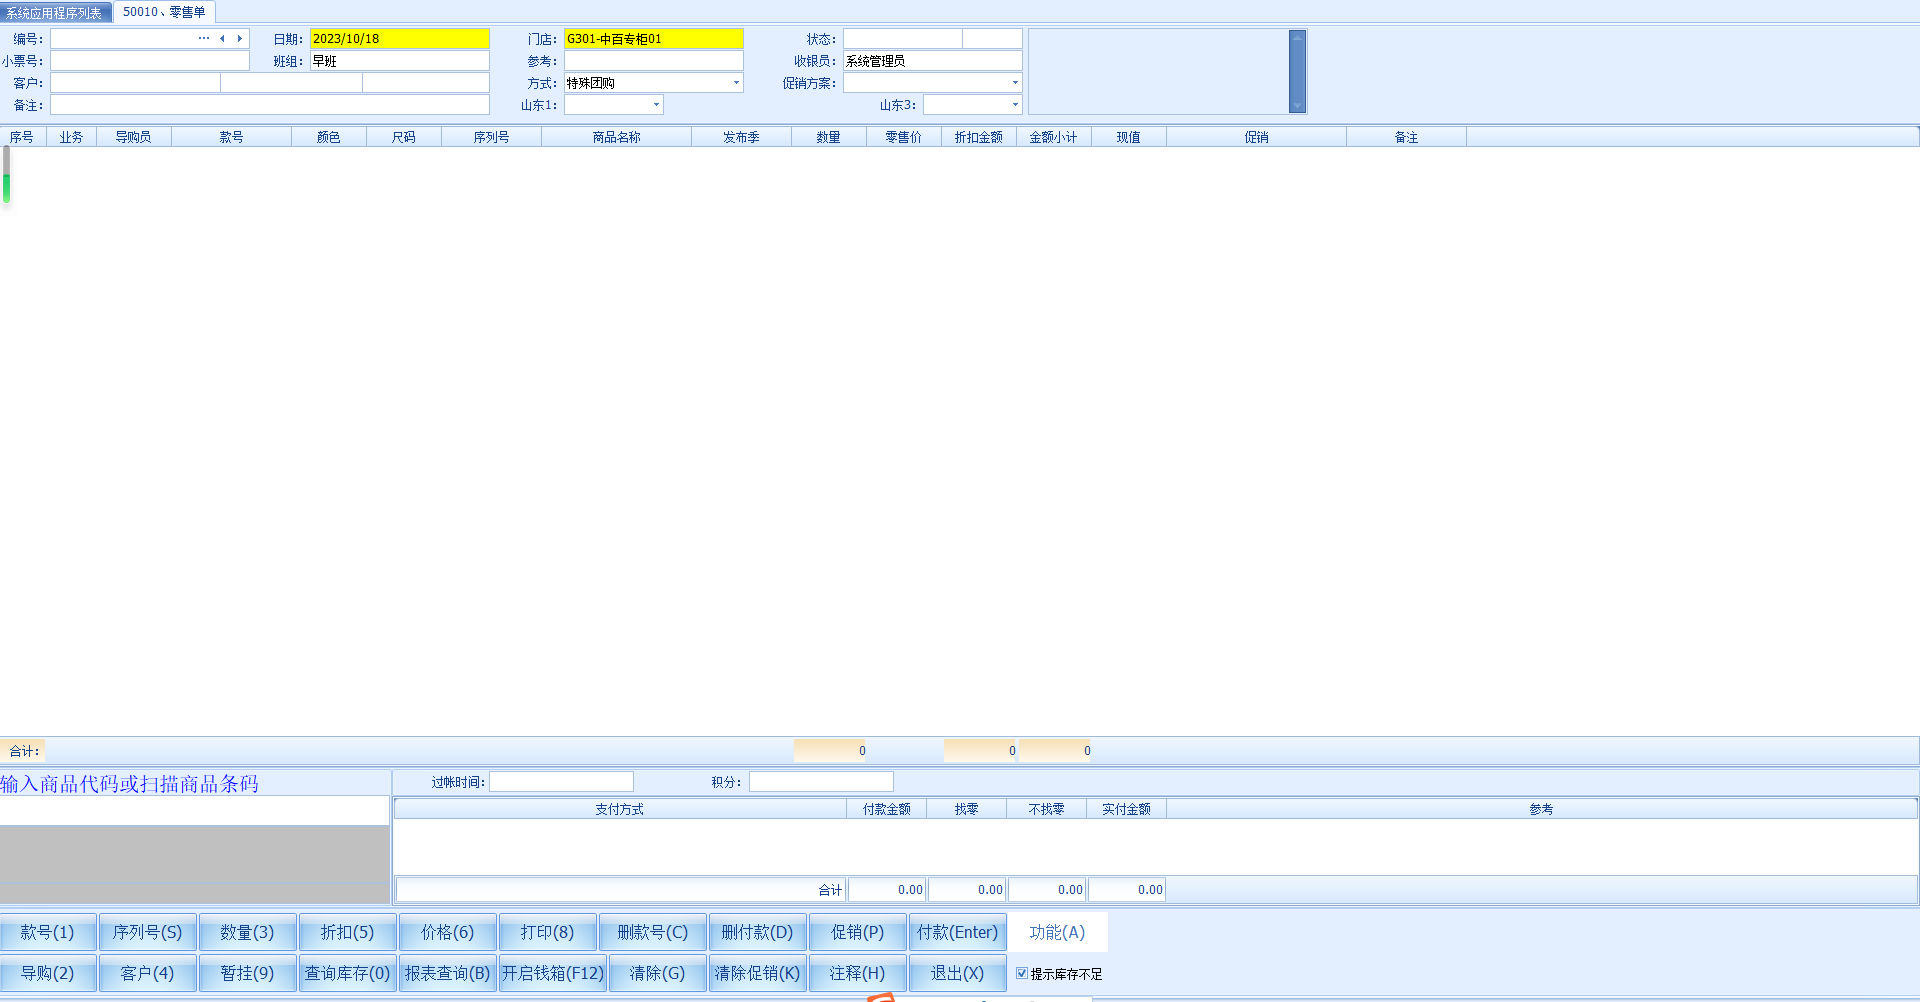Click the next record arrow in 编号 field
This screenshot has width=1920, height=1002.
240,39
